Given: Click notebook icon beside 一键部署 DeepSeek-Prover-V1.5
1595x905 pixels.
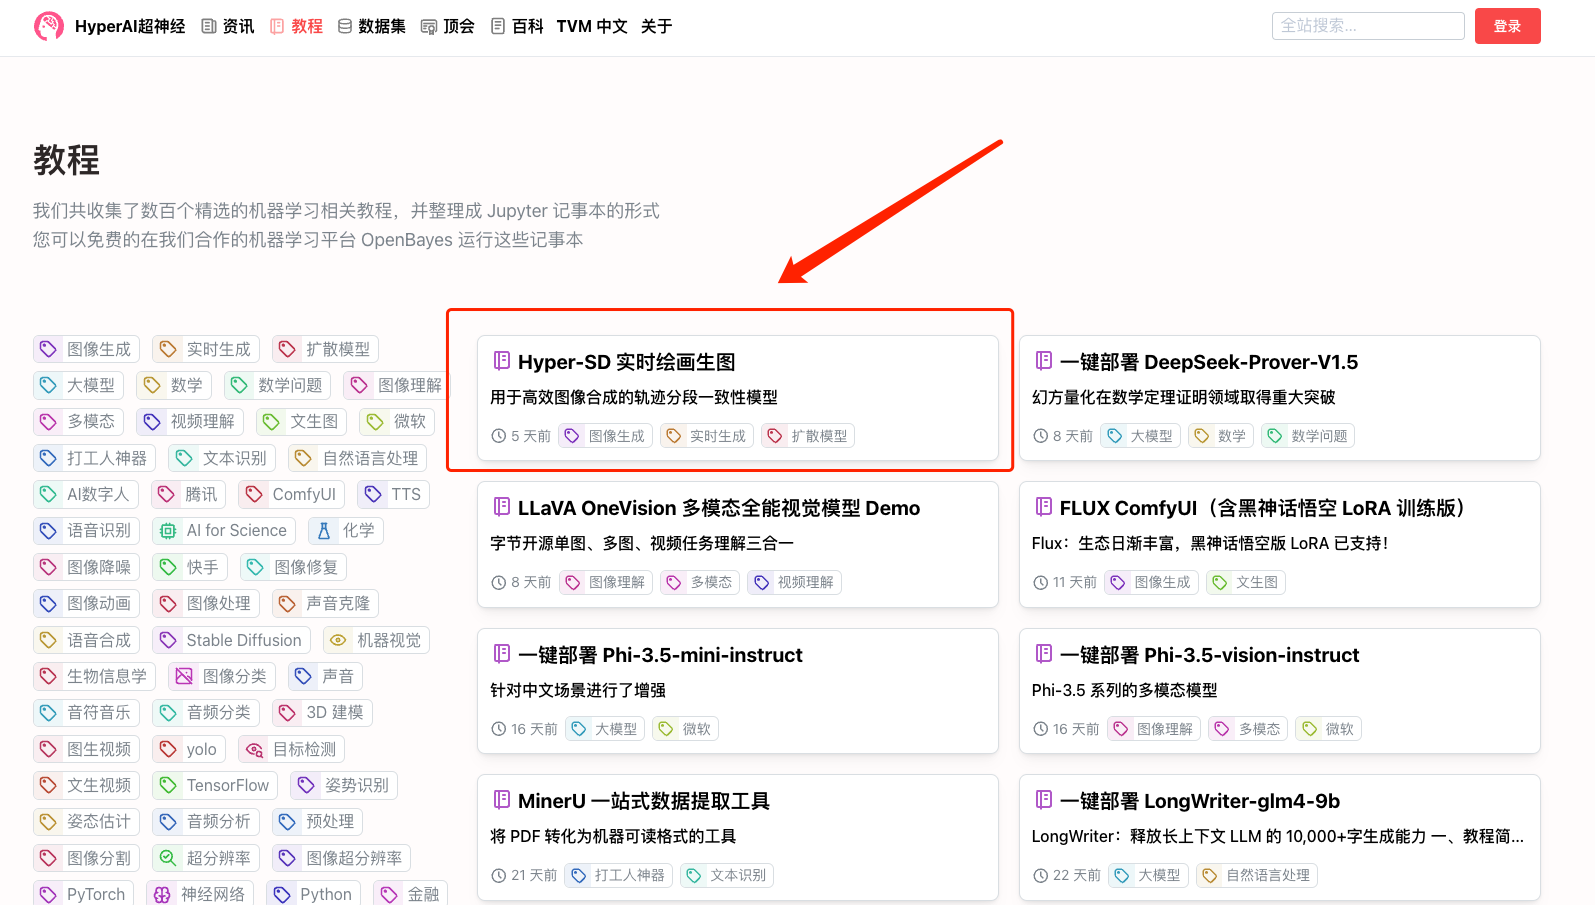Looking at the screenshot, I should 1043,361.
